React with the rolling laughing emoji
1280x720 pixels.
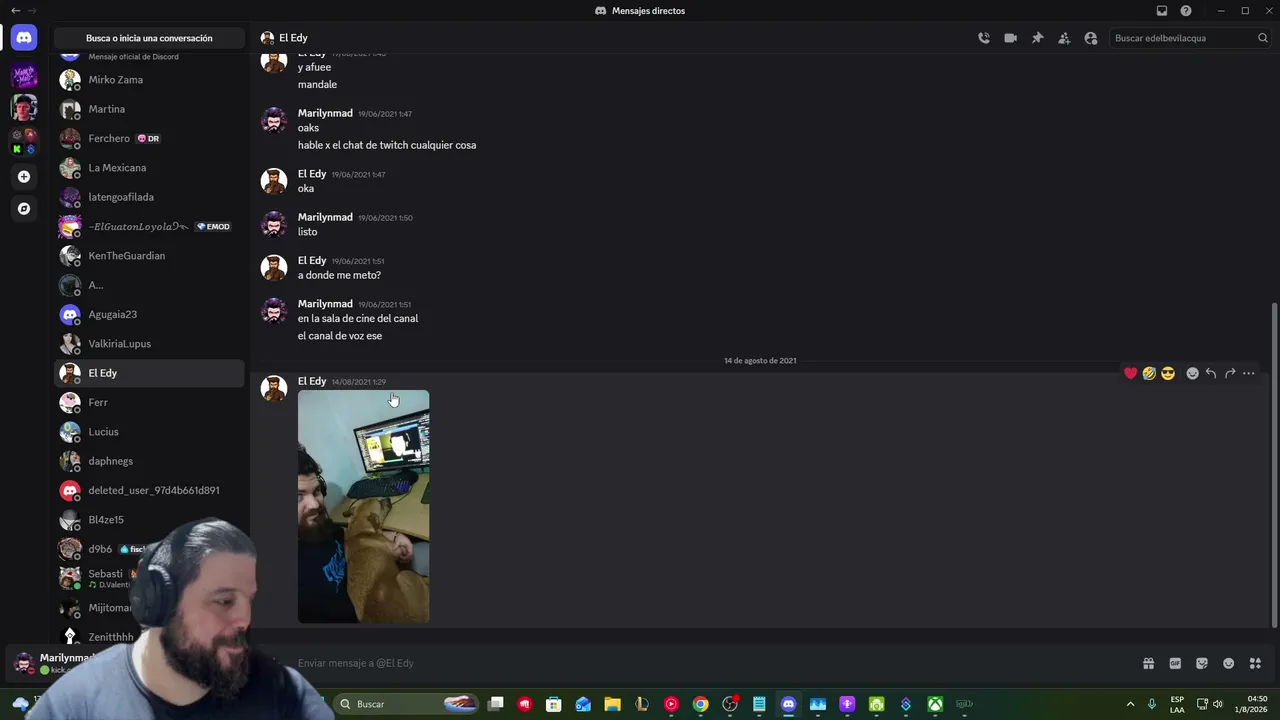point(1149,373)
